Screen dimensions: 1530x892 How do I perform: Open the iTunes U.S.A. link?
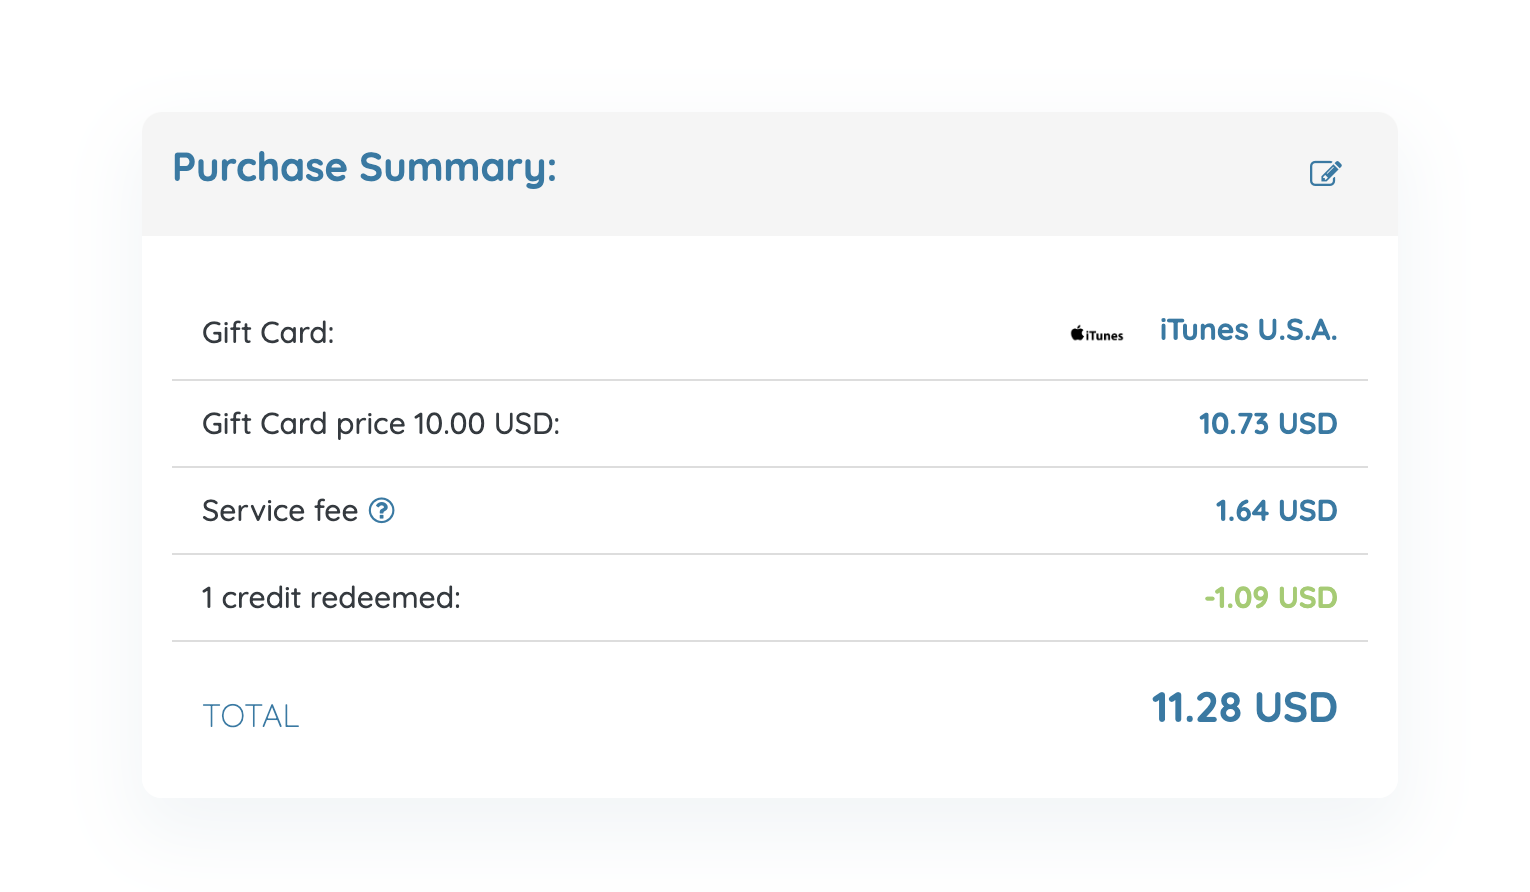pos(1248,330)
